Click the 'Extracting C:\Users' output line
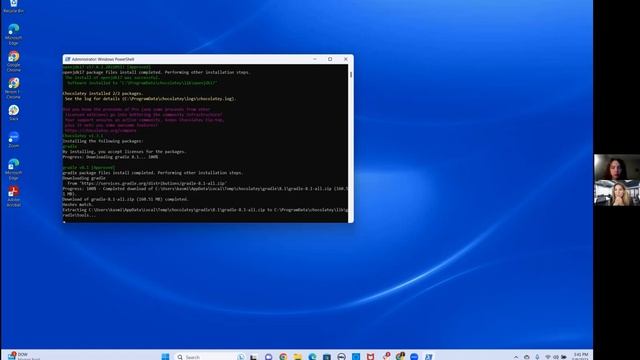 [x=205, y=212]
